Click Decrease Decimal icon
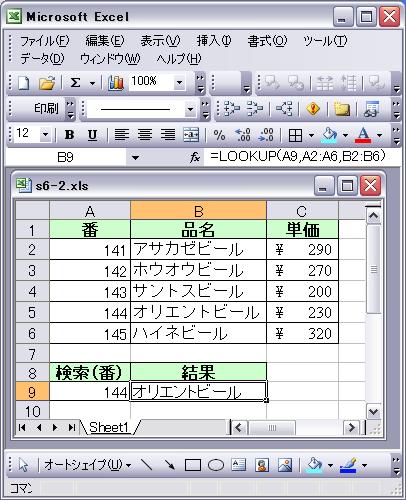The width and height of the screenshot is (406, 500). (266, 135)
